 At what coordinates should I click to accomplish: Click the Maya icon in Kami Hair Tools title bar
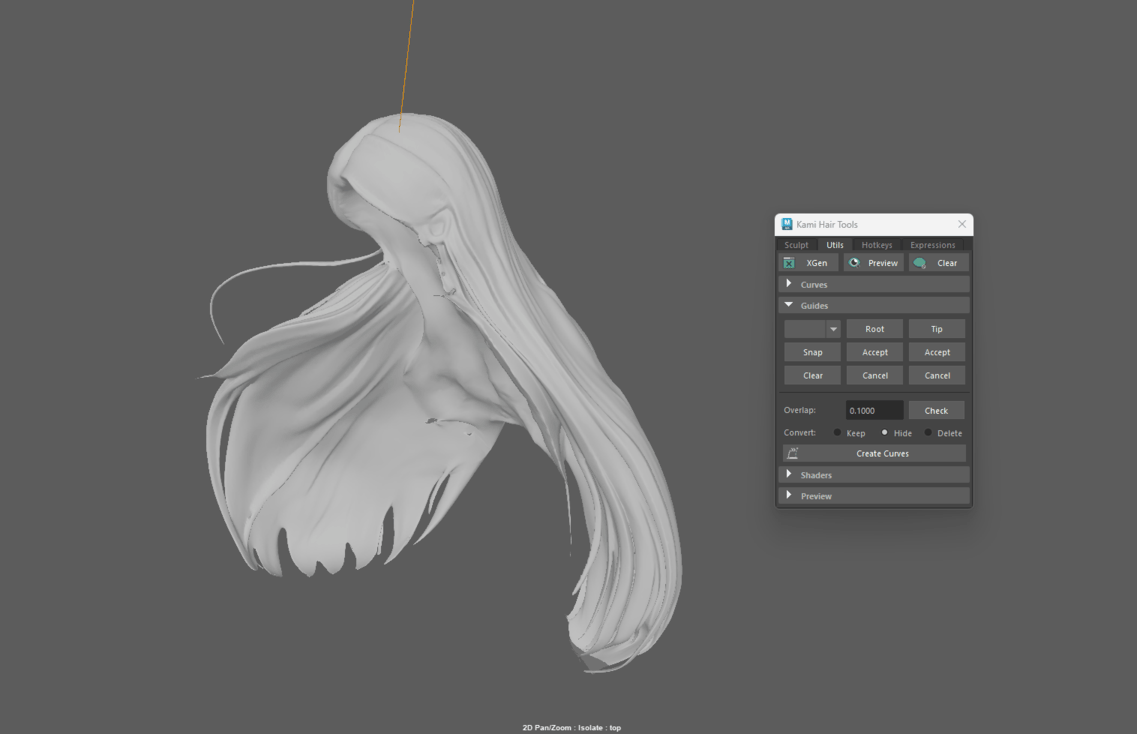click(x=787, y=224)
